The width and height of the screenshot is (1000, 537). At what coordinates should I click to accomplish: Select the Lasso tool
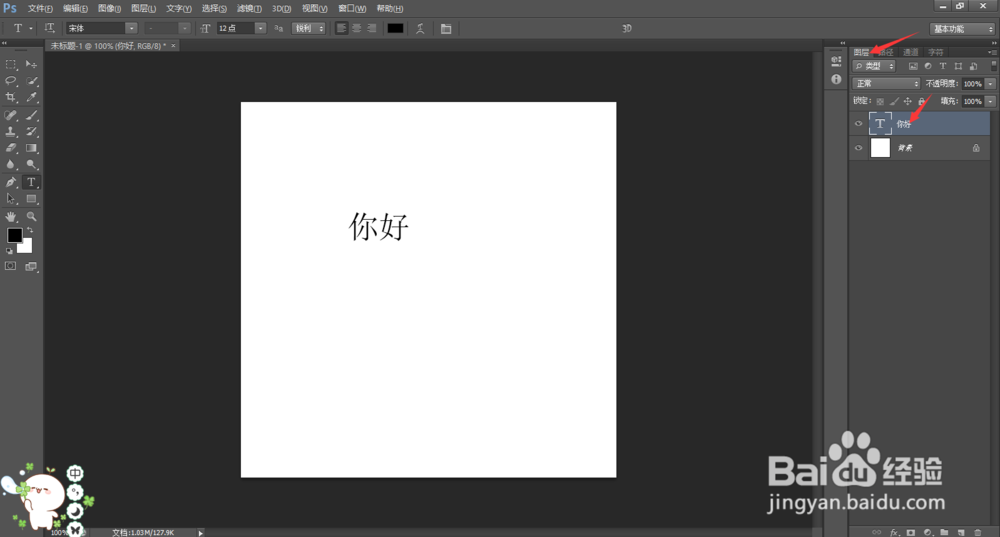click(x=11, y=81)
